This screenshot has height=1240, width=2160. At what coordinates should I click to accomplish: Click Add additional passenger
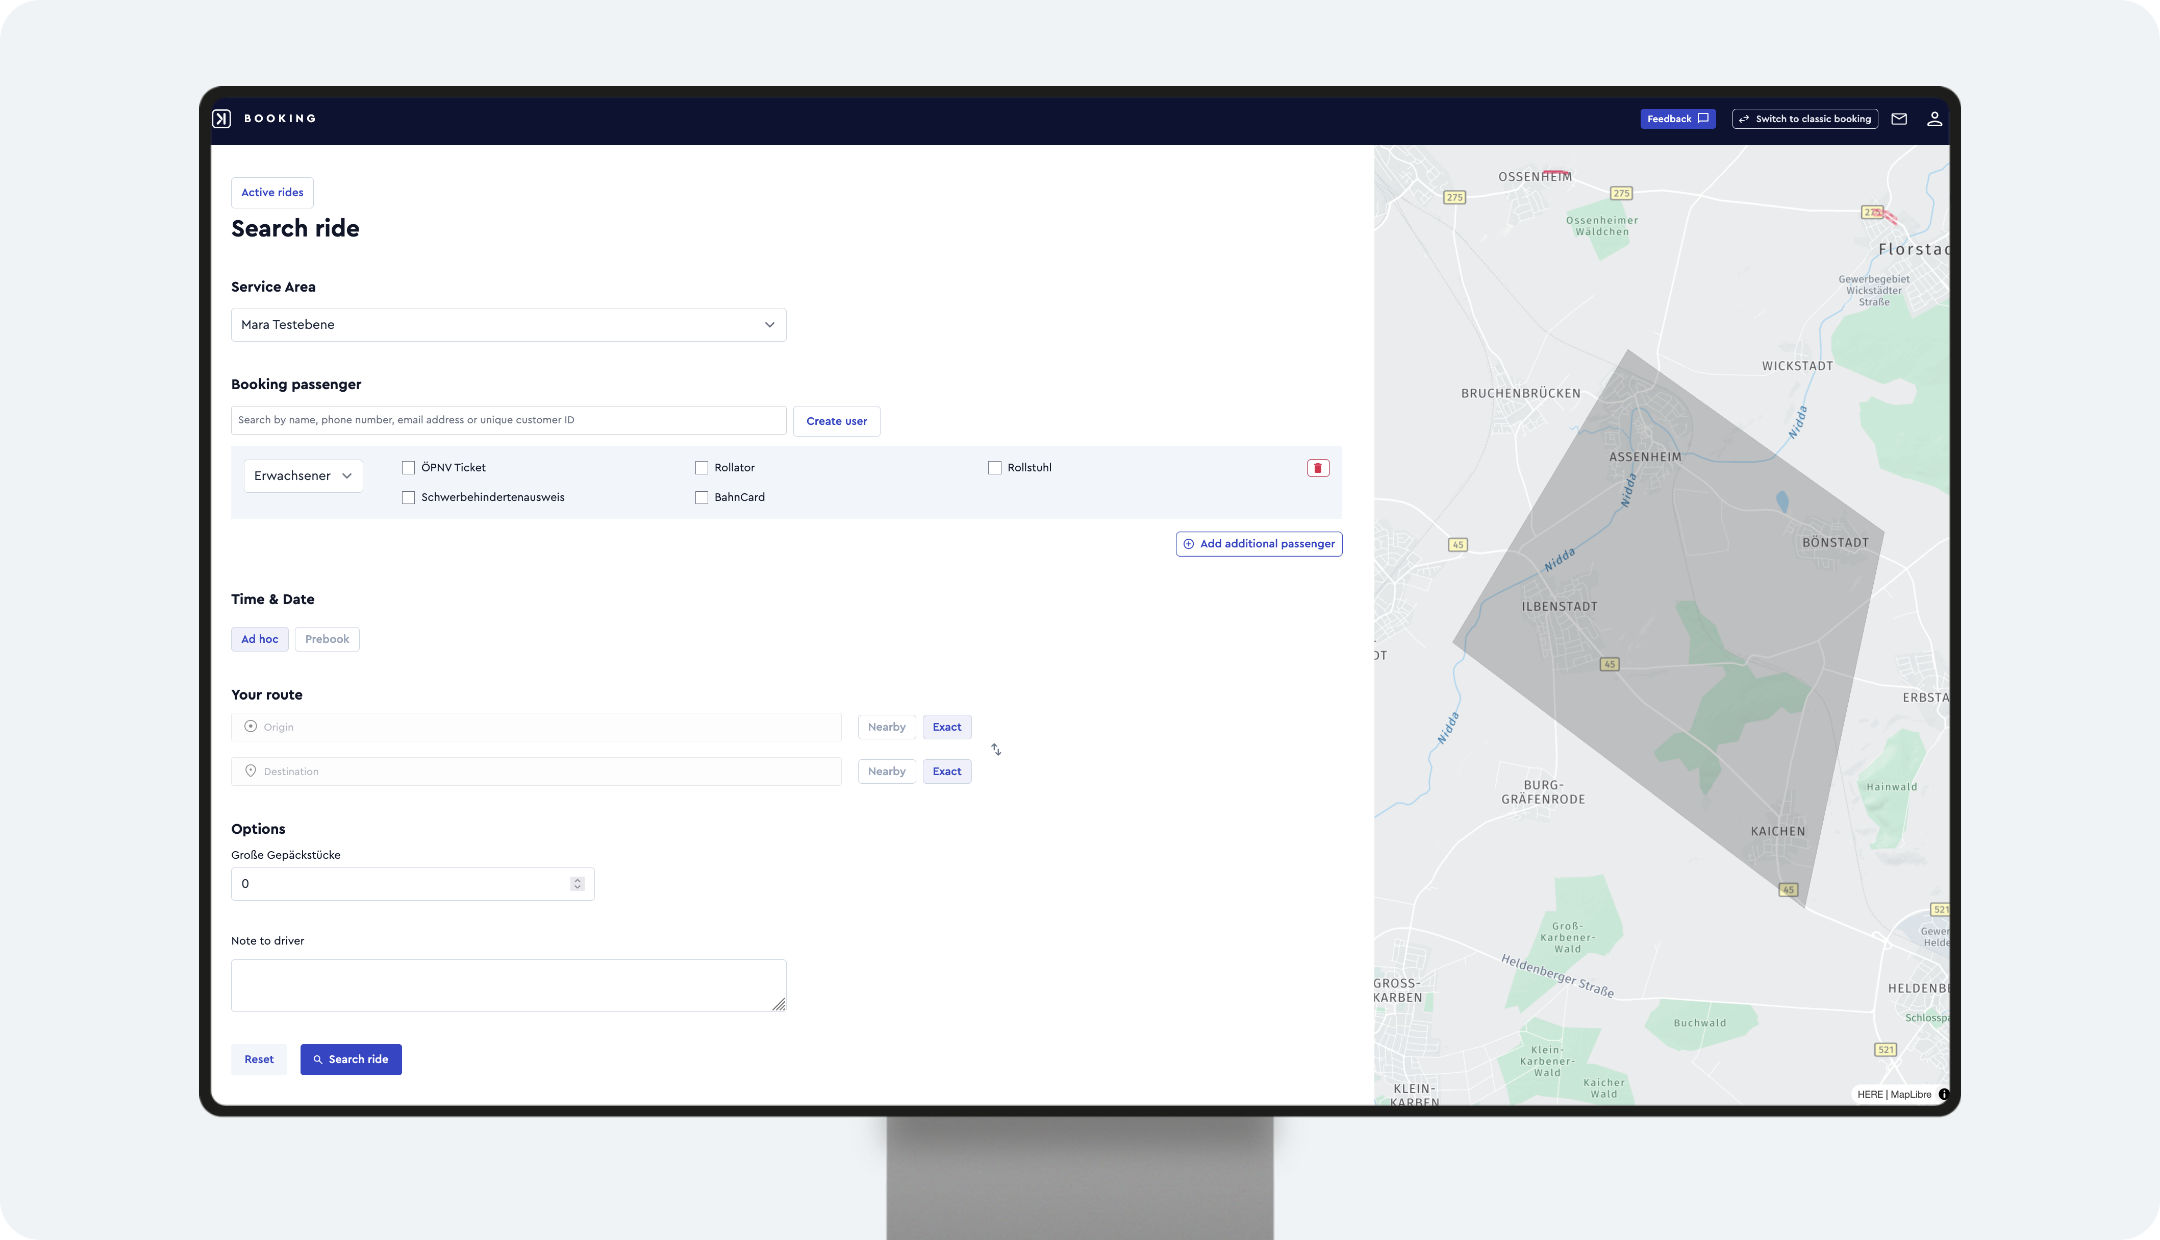tap(1259, 544)
